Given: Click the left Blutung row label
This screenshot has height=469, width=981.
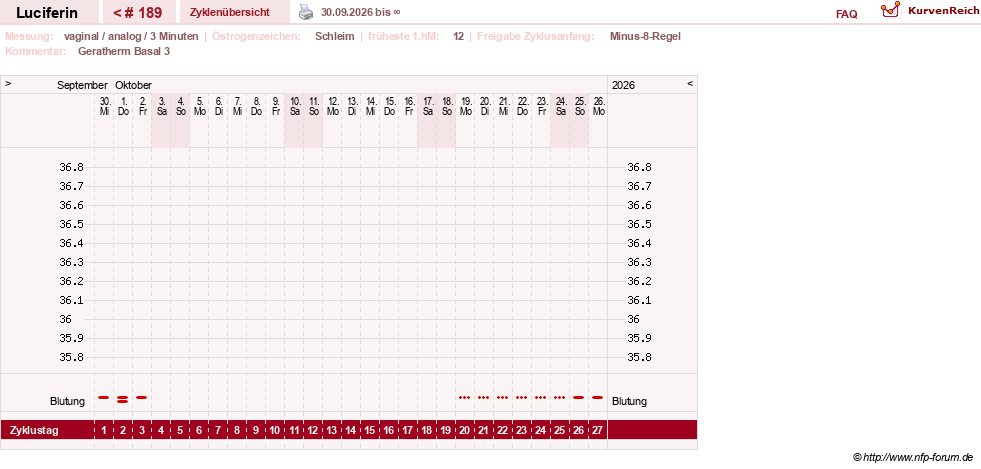Looking at the screenshot, I should [68, 401].
